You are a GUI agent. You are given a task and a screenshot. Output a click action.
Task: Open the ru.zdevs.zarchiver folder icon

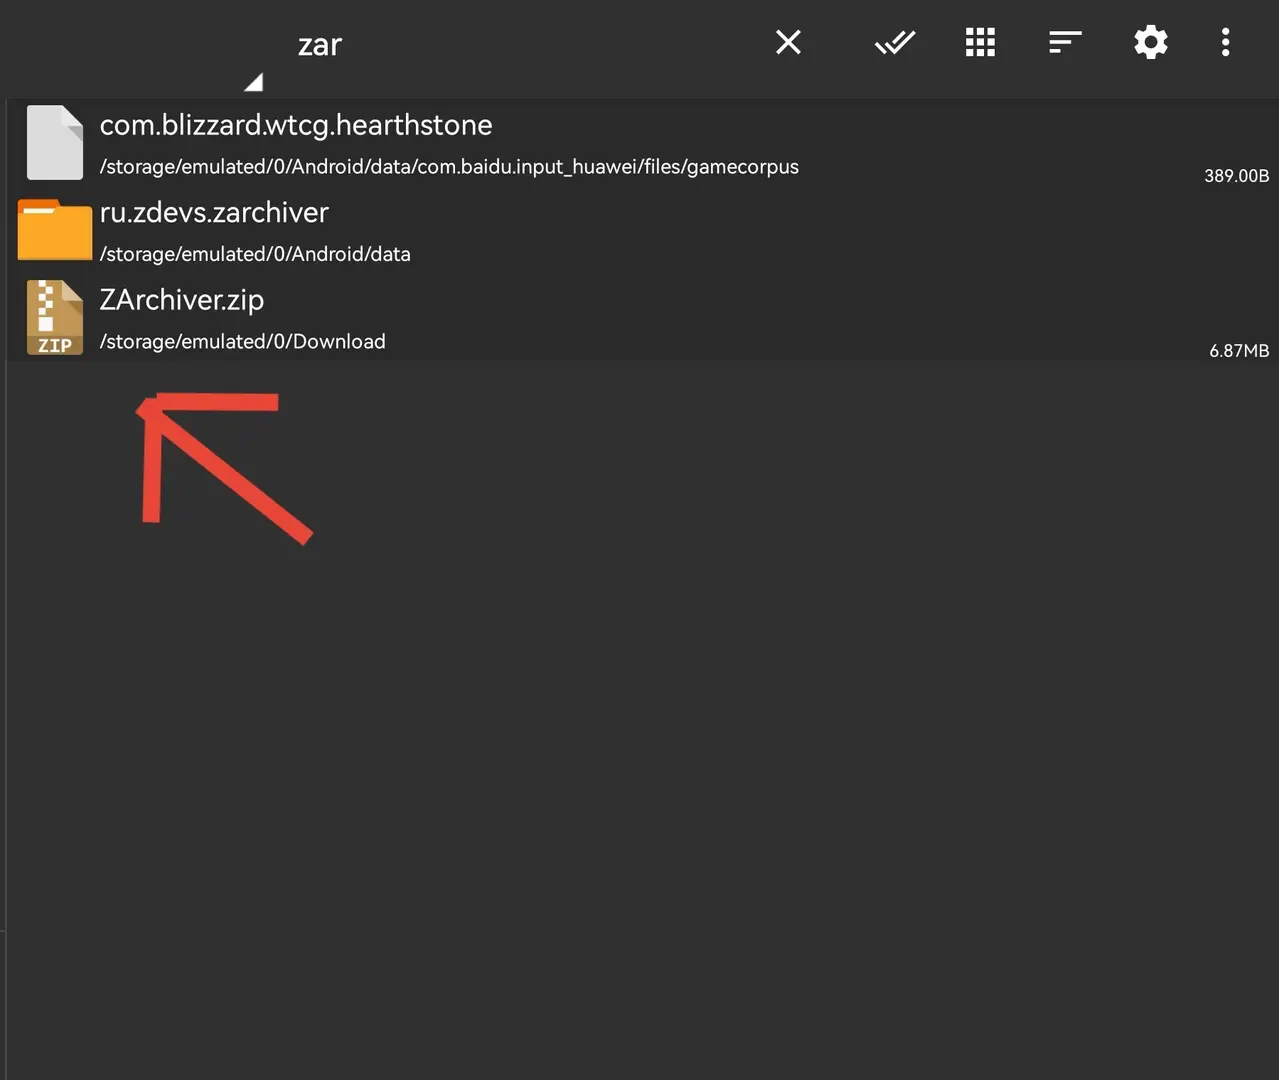55,230
